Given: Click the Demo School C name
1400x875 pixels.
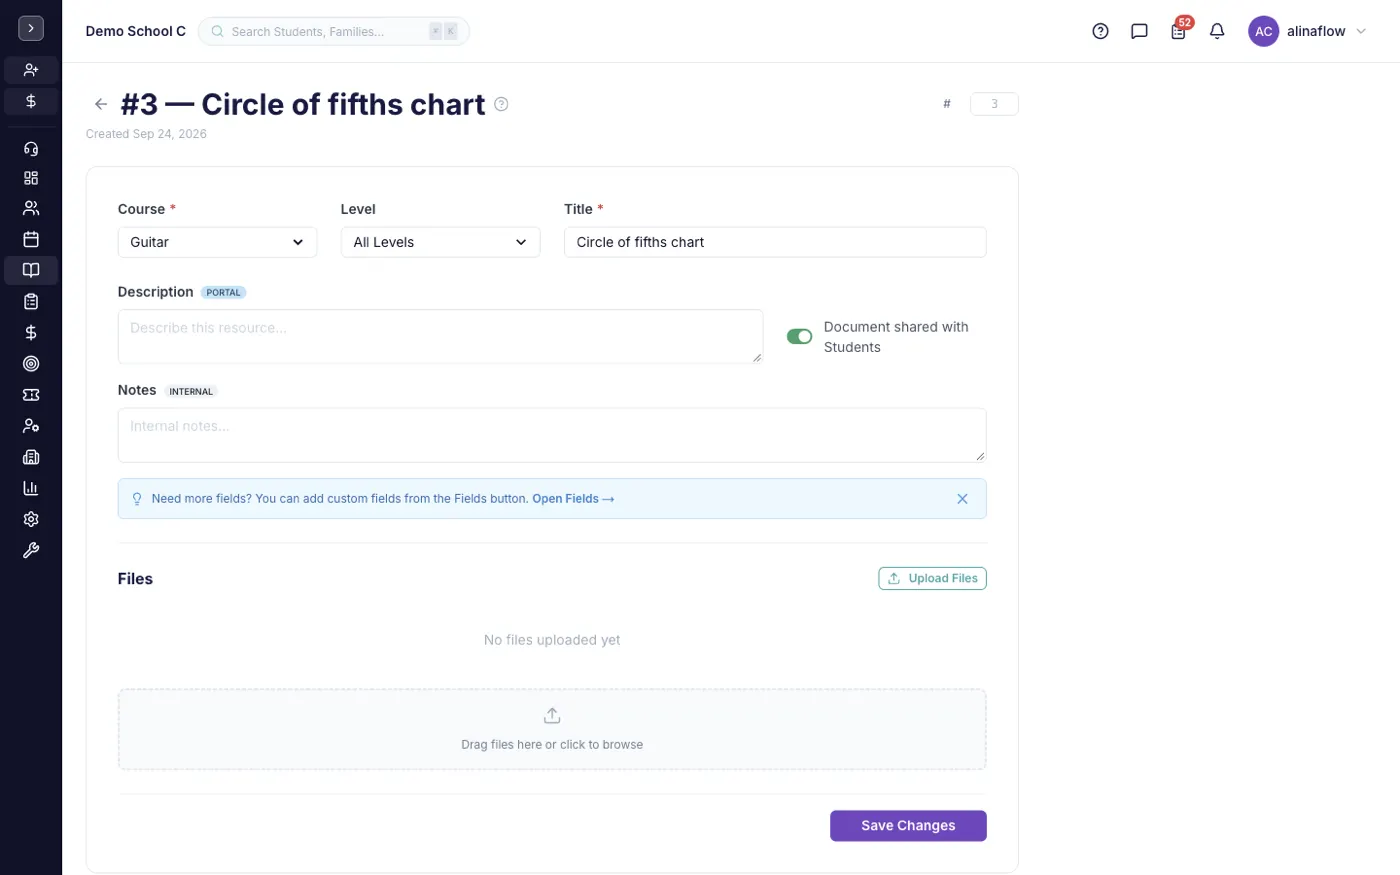Looking at the screenshot, I should click(136, 31).
